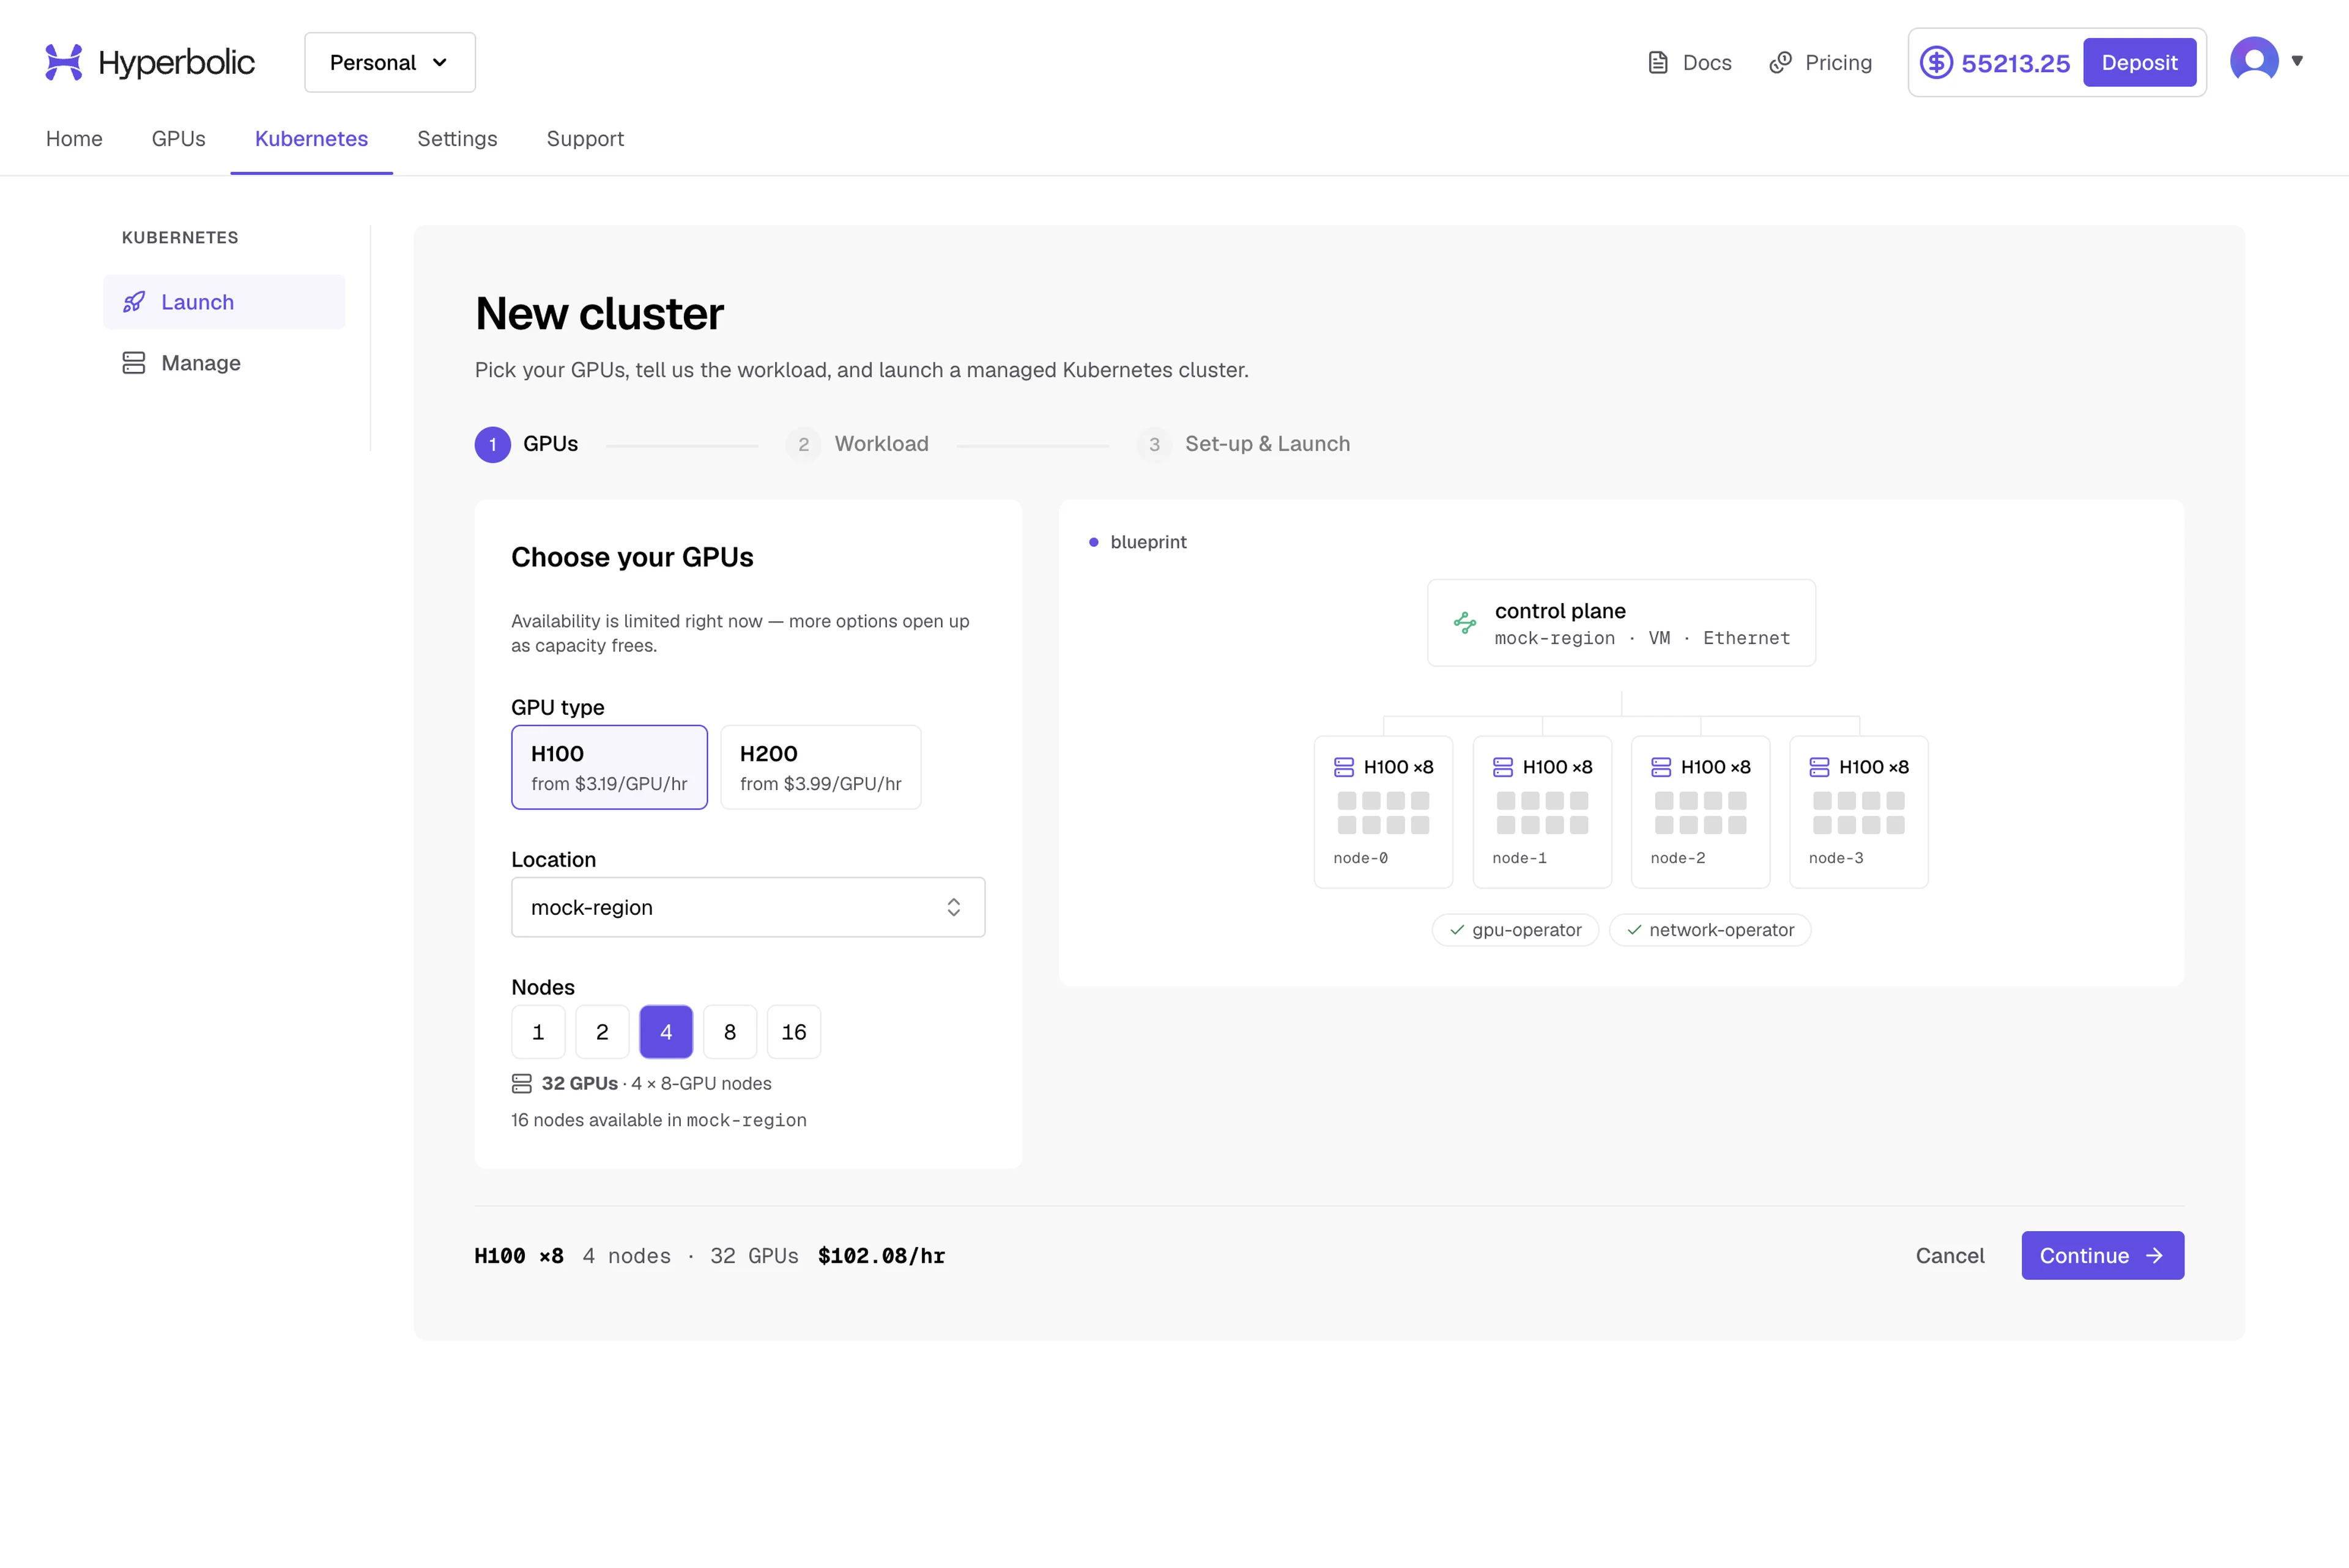This screenshot has width=2349, height=1568.
Task: Click the Docs document icon
Action: coord(1658,62)
